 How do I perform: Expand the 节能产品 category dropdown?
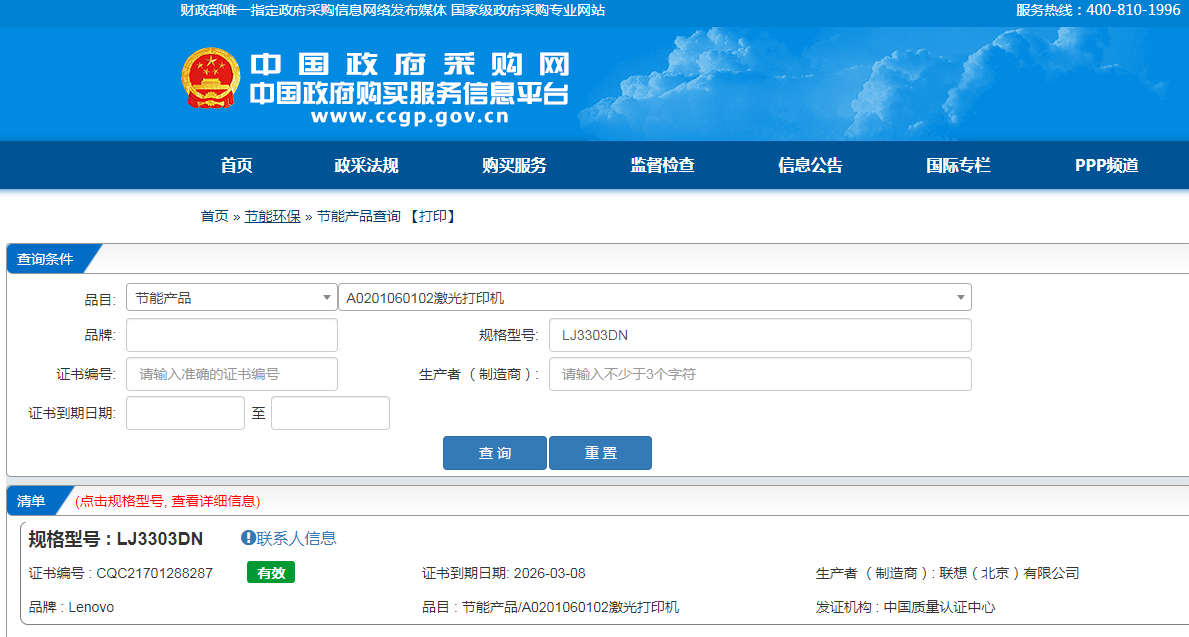pyautogui.click(x=232, y=297)
